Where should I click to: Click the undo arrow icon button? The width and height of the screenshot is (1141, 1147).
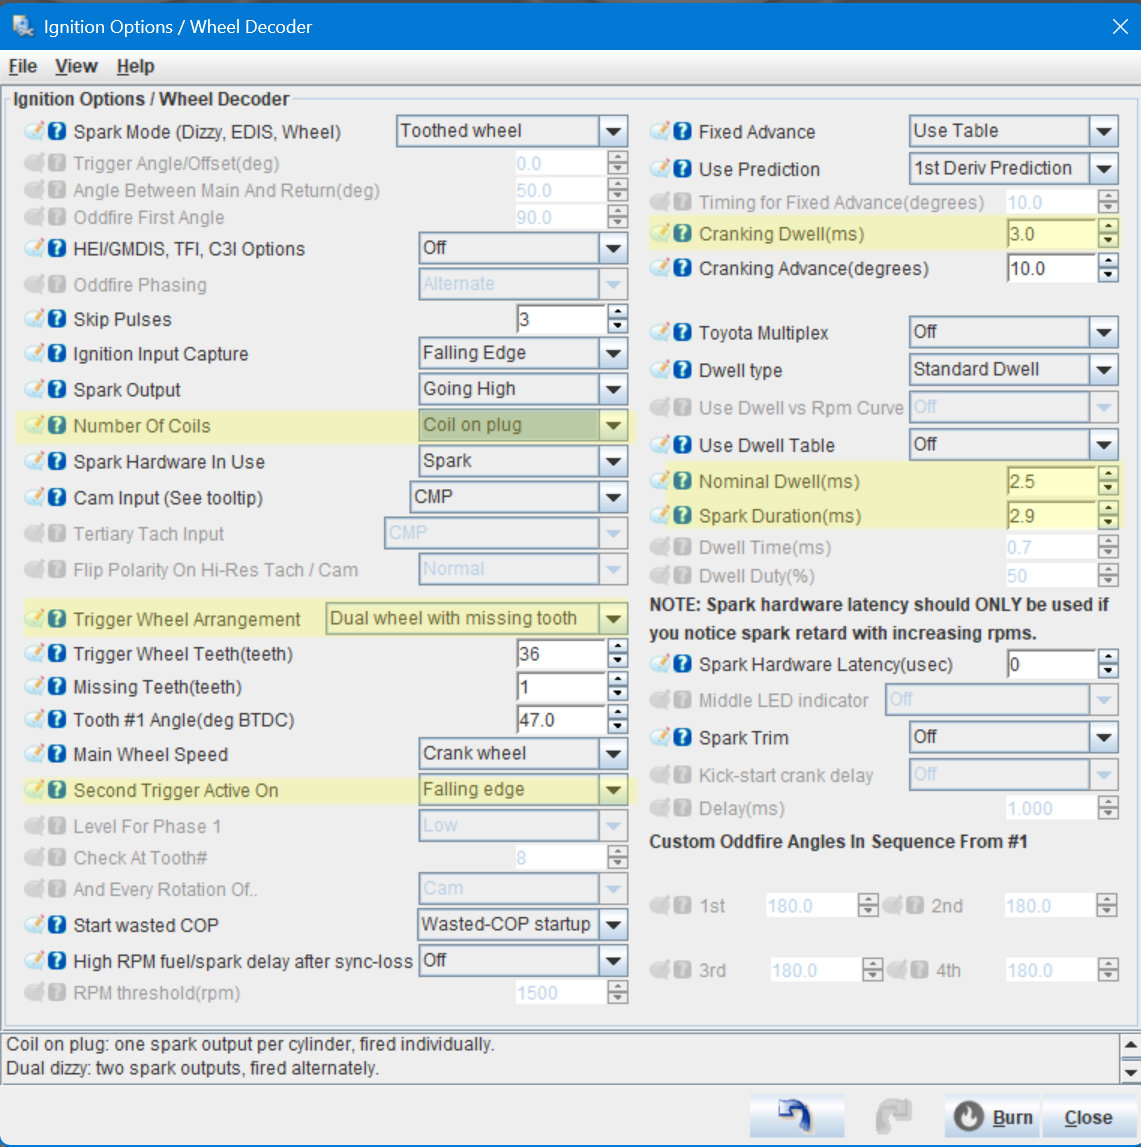point(796,1116)
